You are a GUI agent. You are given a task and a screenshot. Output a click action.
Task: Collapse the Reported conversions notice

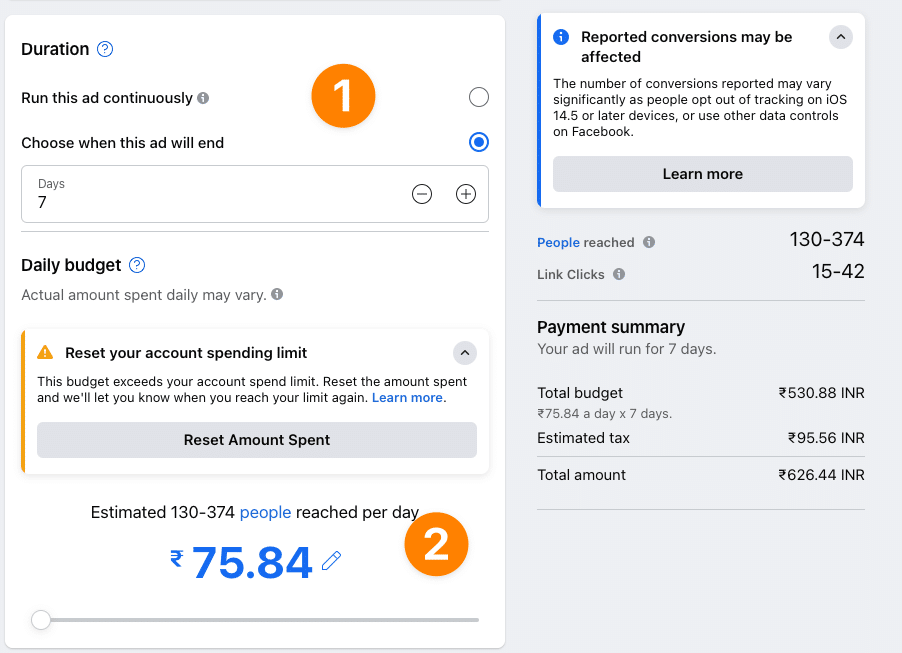click(841, 37)
